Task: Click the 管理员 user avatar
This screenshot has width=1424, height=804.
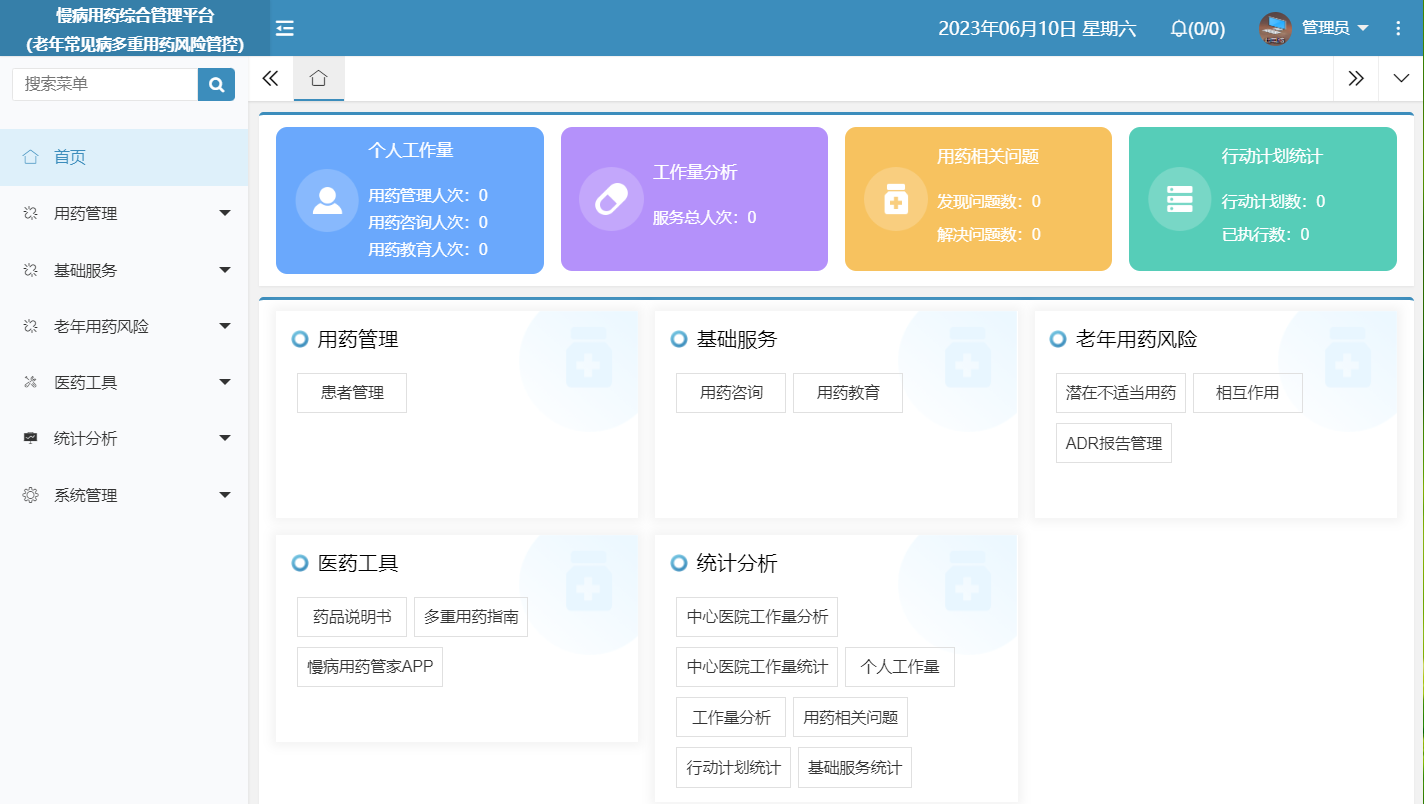Action: tap(1275, 28)
